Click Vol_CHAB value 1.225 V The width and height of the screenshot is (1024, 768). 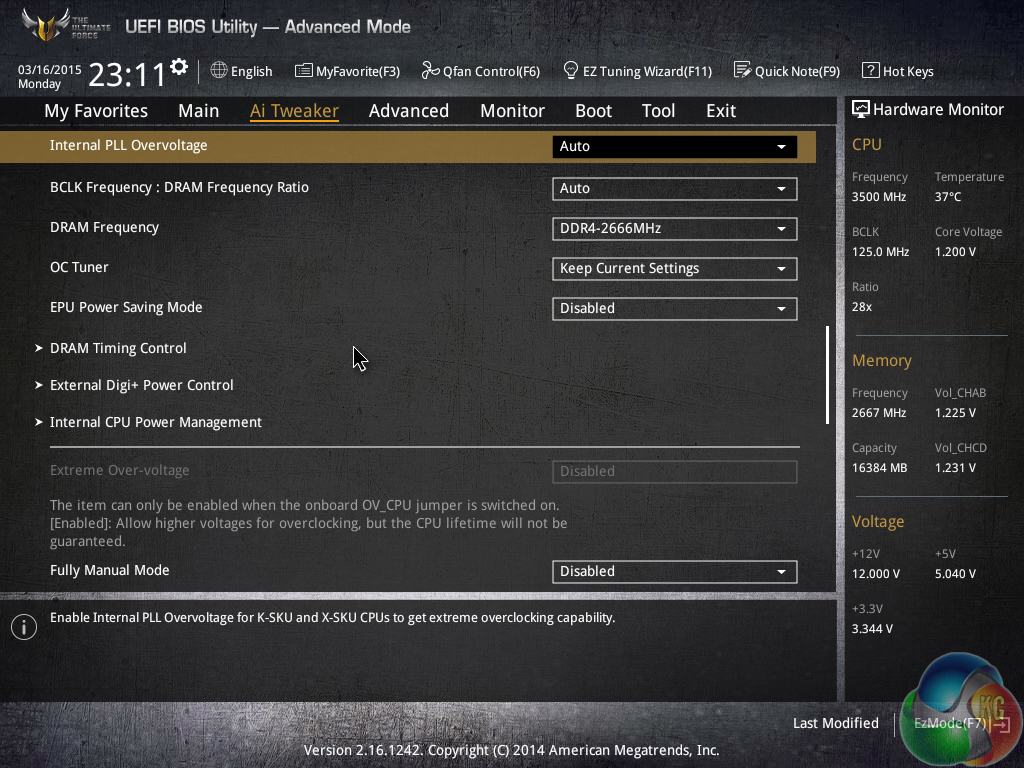click(x=955, y=413)
